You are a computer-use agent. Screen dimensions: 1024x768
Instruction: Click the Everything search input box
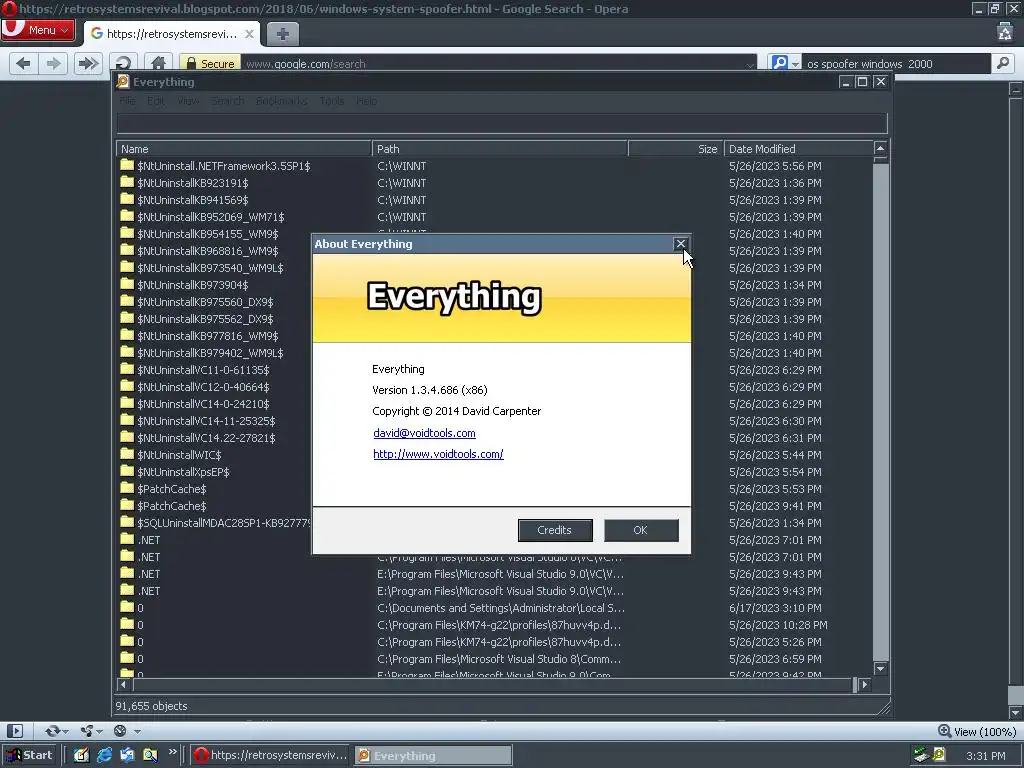point(502,123)
